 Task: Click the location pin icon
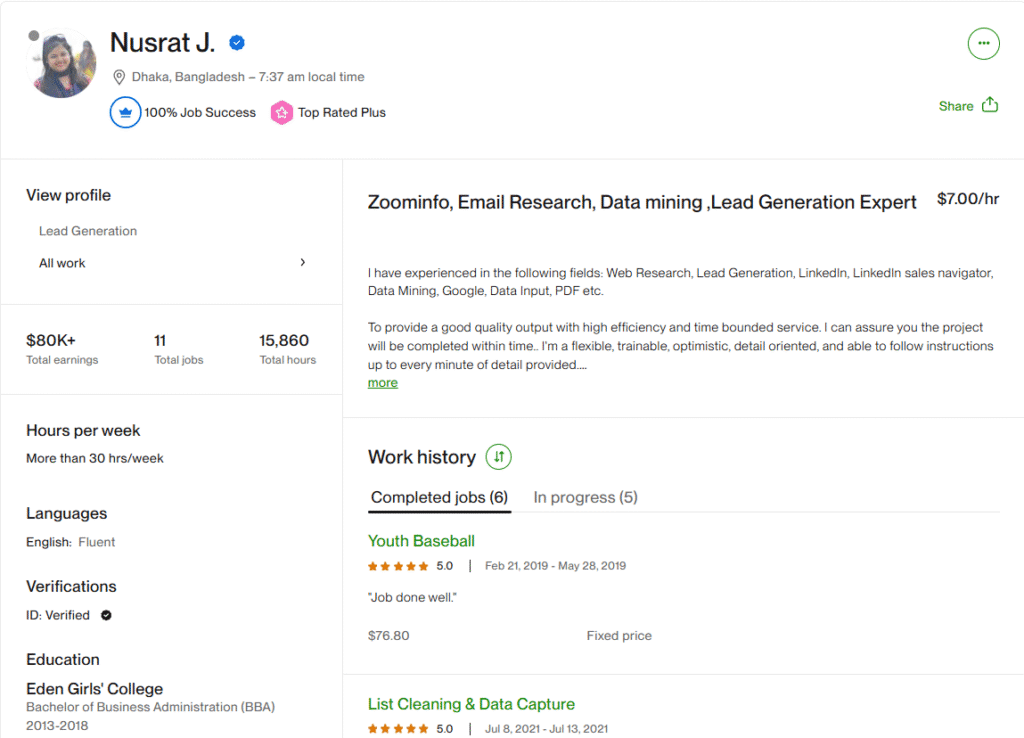pyautogui.click(x=119, y=77)
